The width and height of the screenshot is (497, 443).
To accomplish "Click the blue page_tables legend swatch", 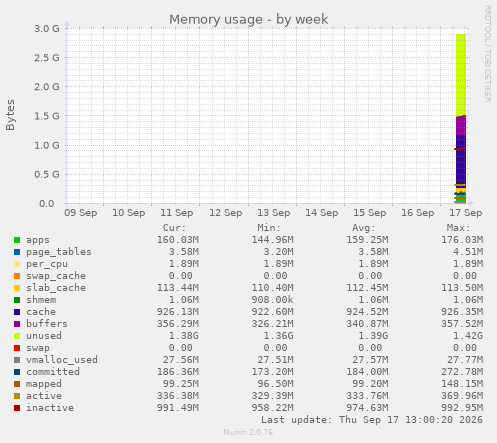I will (17, 252).
